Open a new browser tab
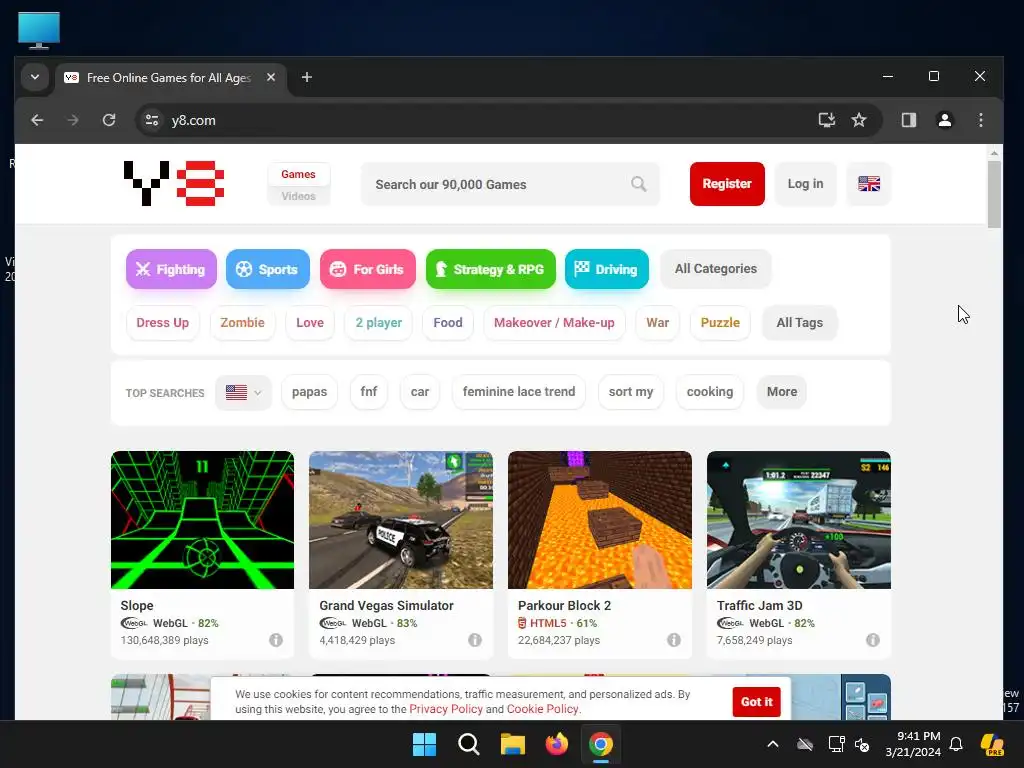Image resolution: width=1024 pixels, height=768 pixels. tap(306, 78)
